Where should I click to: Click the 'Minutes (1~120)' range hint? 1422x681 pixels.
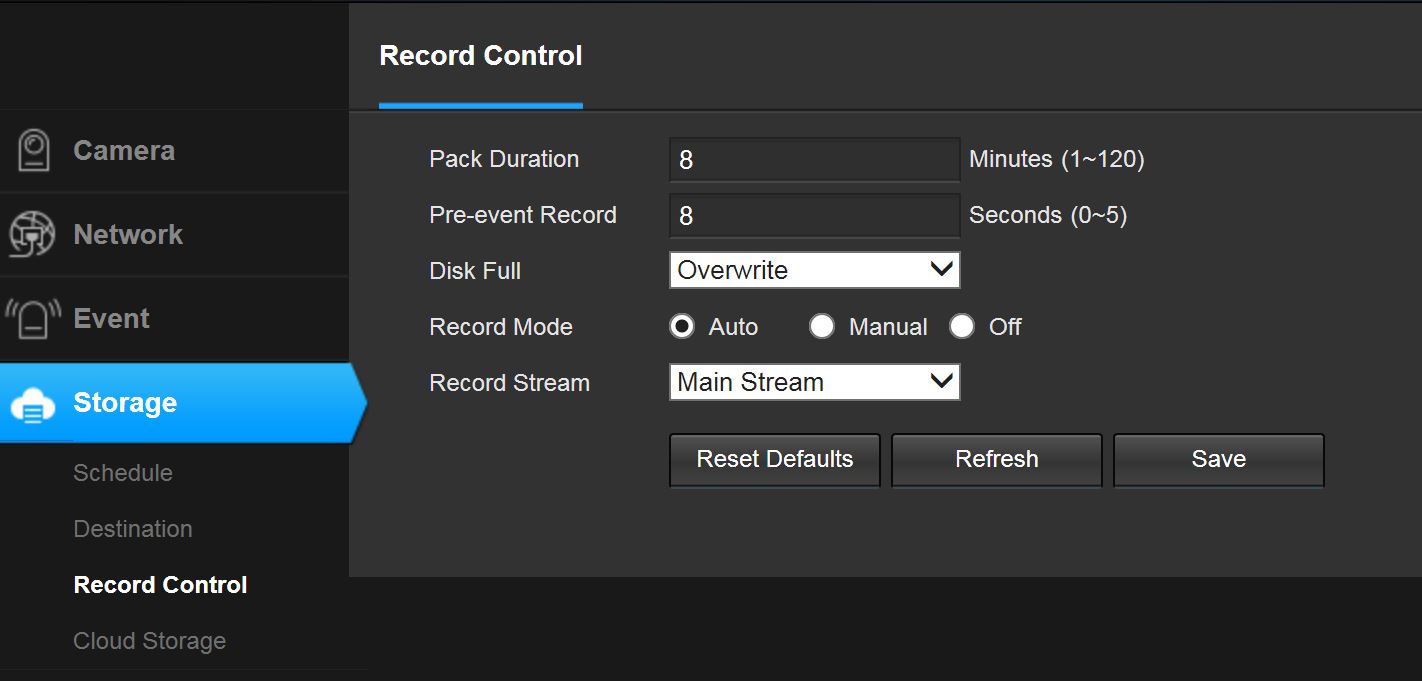pyautogui.click(x=1057, y=159)
